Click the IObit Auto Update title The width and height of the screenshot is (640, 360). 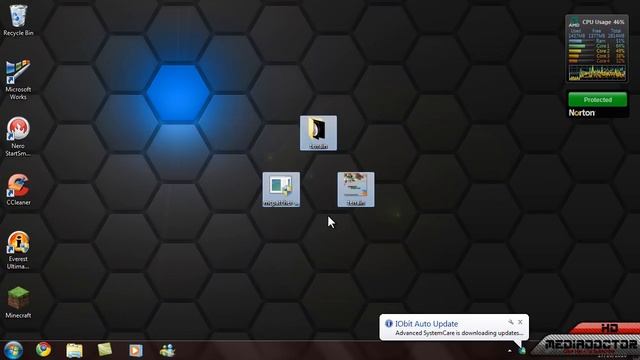(x=427, y=324)
